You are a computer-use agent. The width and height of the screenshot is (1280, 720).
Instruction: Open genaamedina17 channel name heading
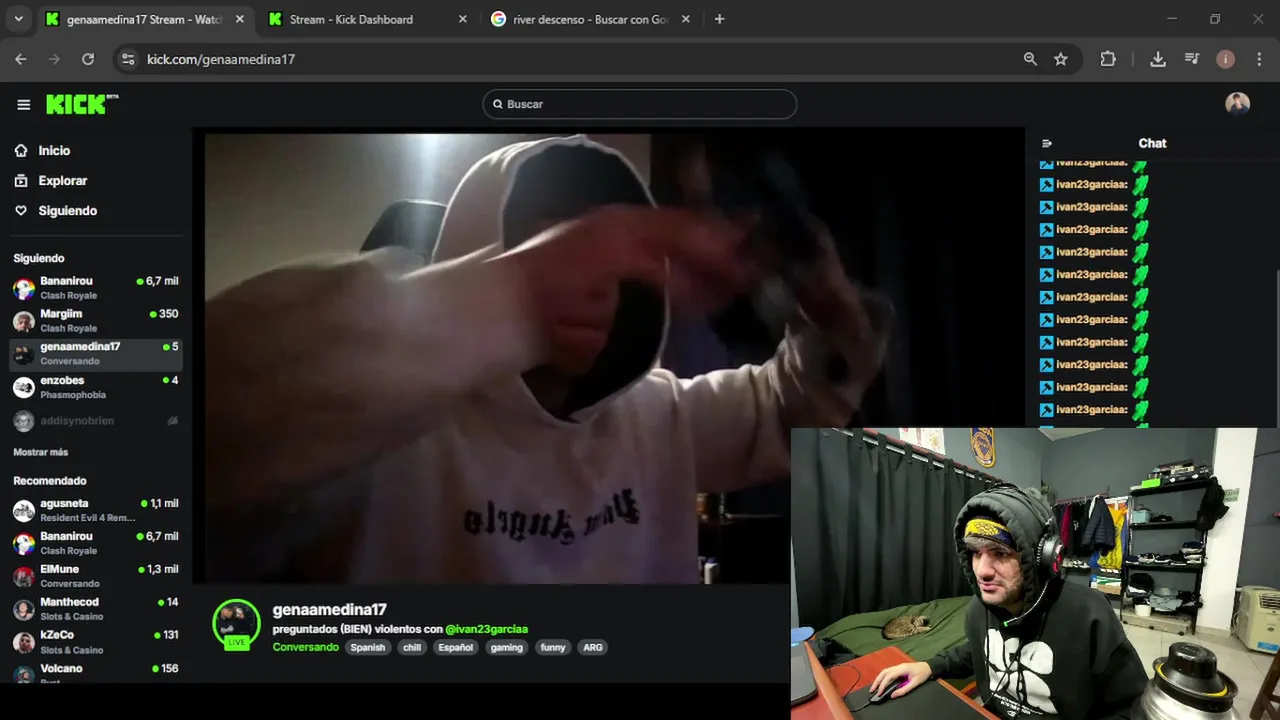pos(330,609)
